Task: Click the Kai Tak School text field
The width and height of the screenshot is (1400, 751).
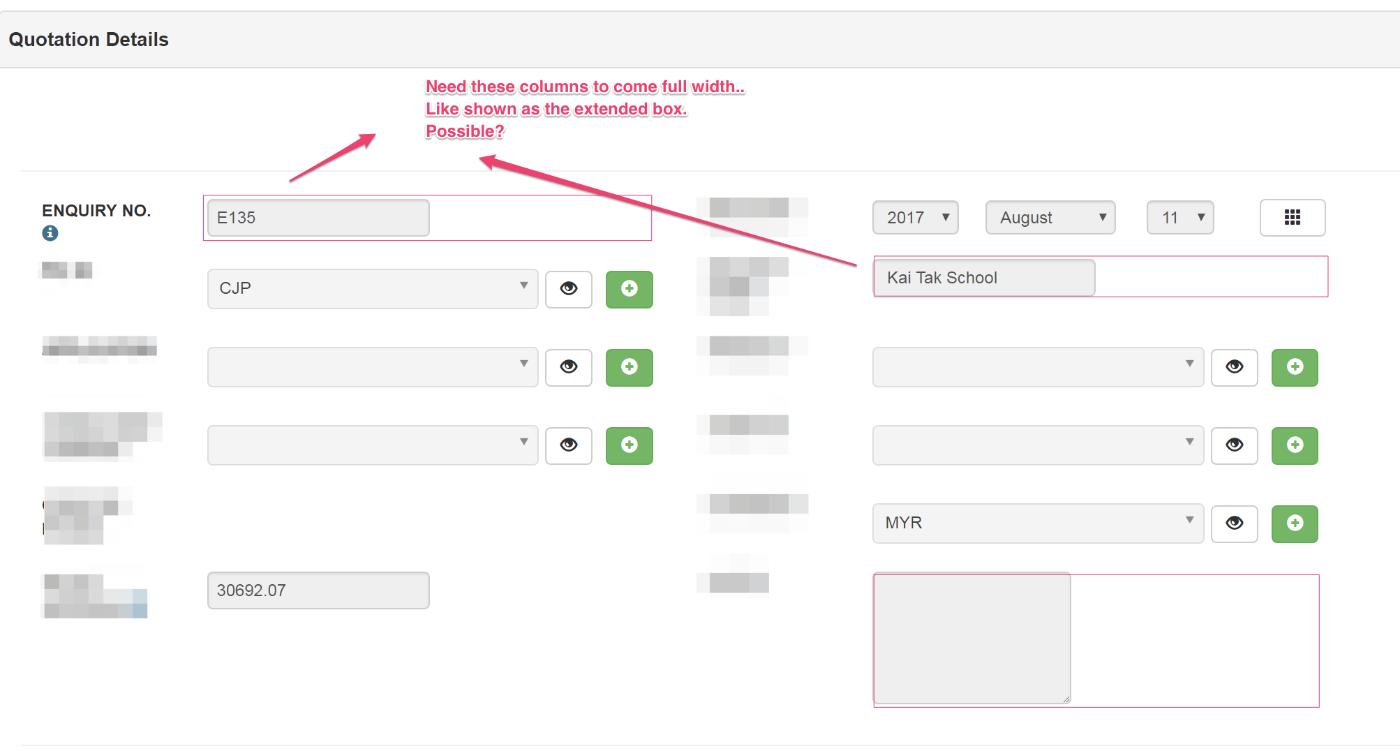Action: pos(984,277)
